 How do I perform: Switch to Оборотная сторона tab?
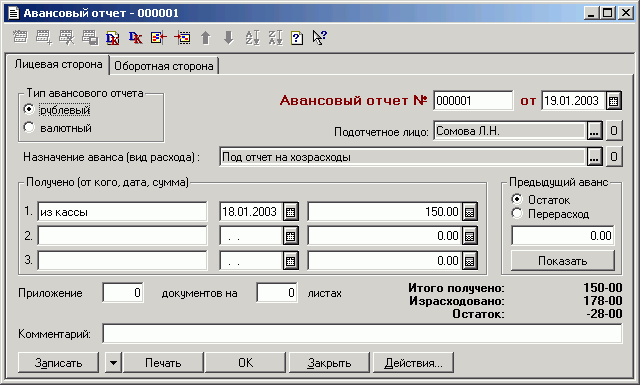coord(164,66)
